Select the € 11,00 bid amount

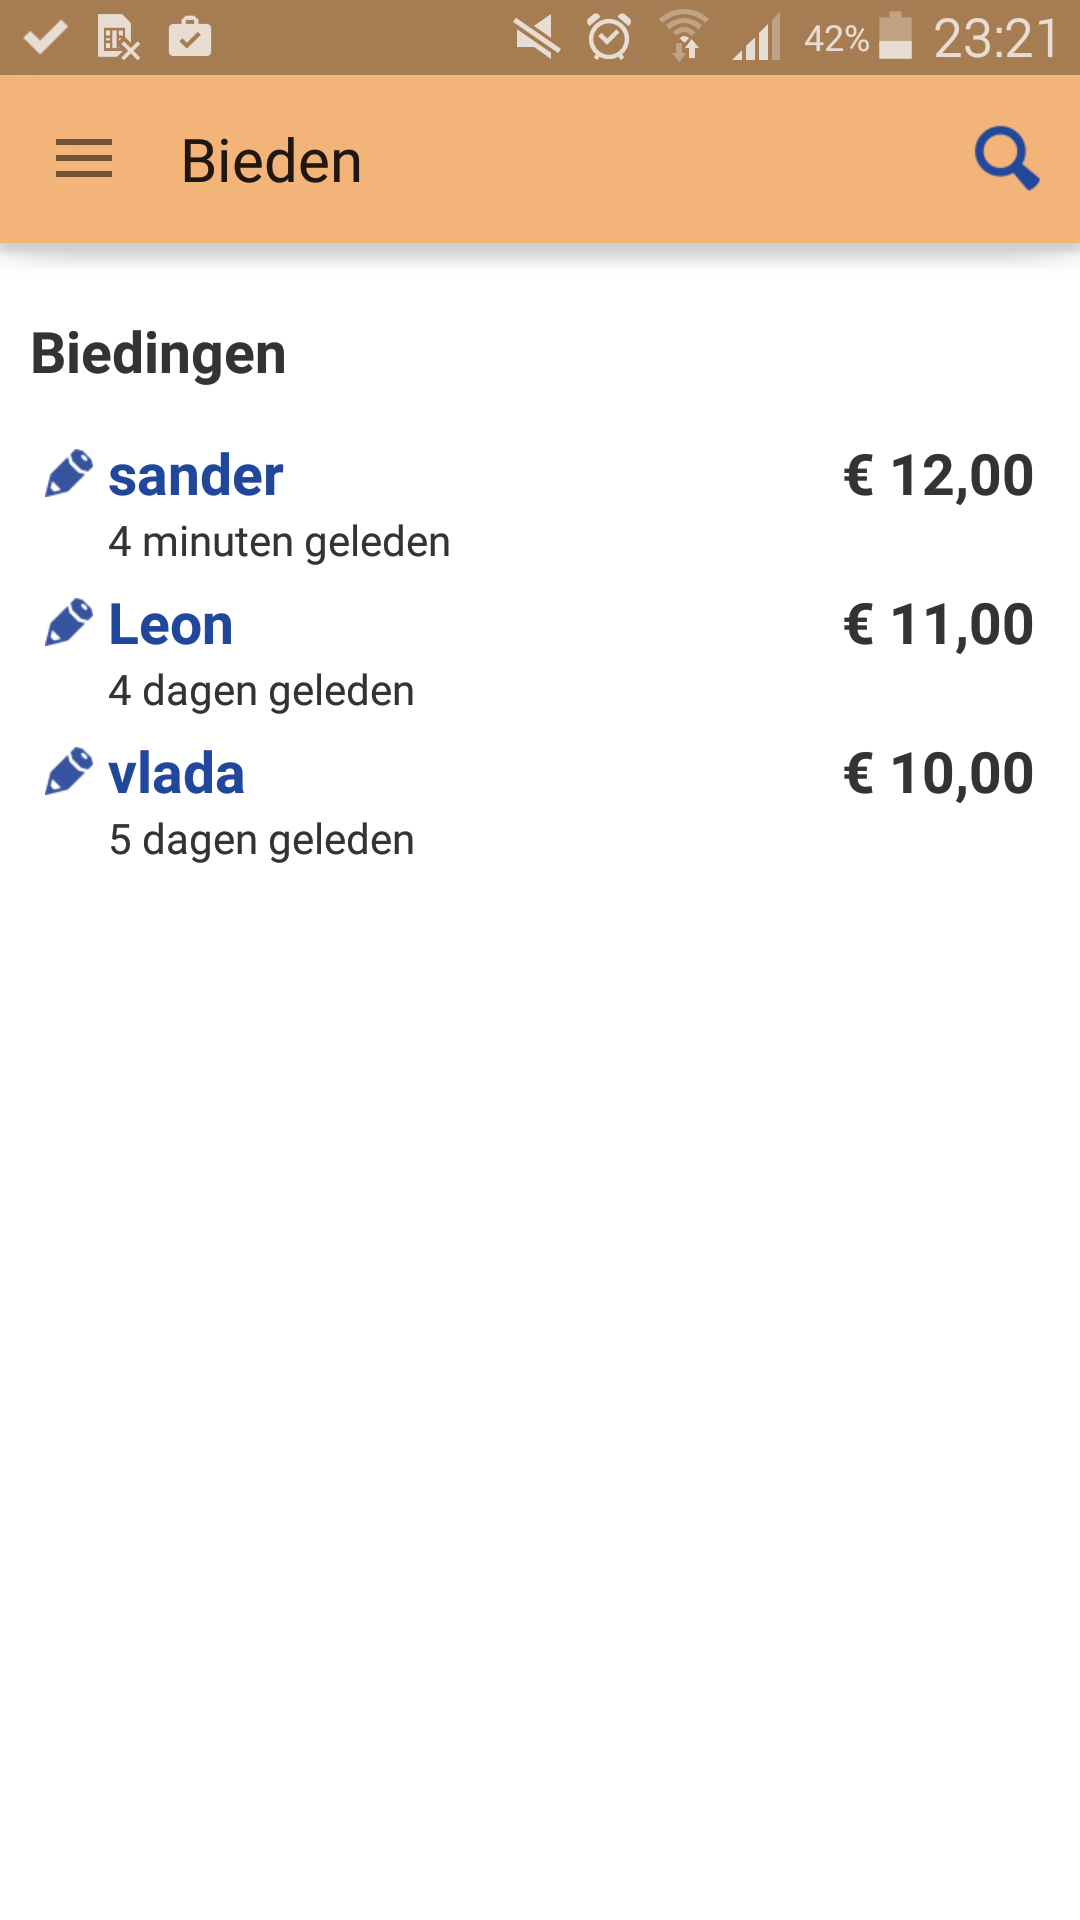(x=938, y=625)
